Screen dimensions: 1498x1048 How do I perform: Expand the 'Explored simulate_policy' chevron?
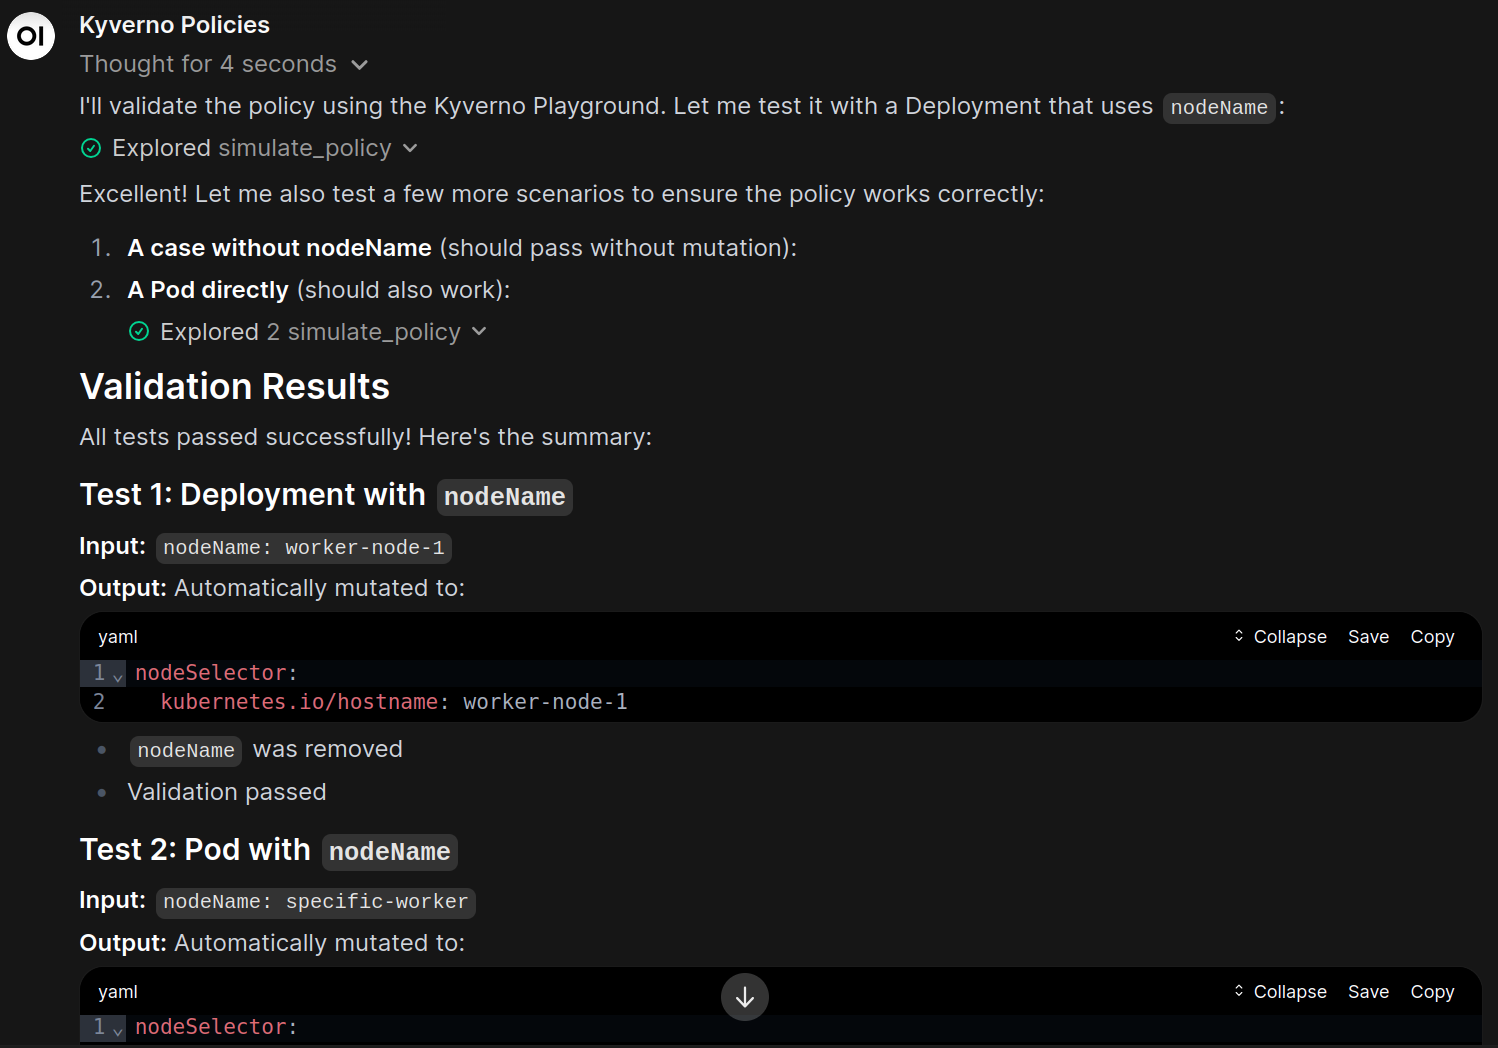(410, 149)
